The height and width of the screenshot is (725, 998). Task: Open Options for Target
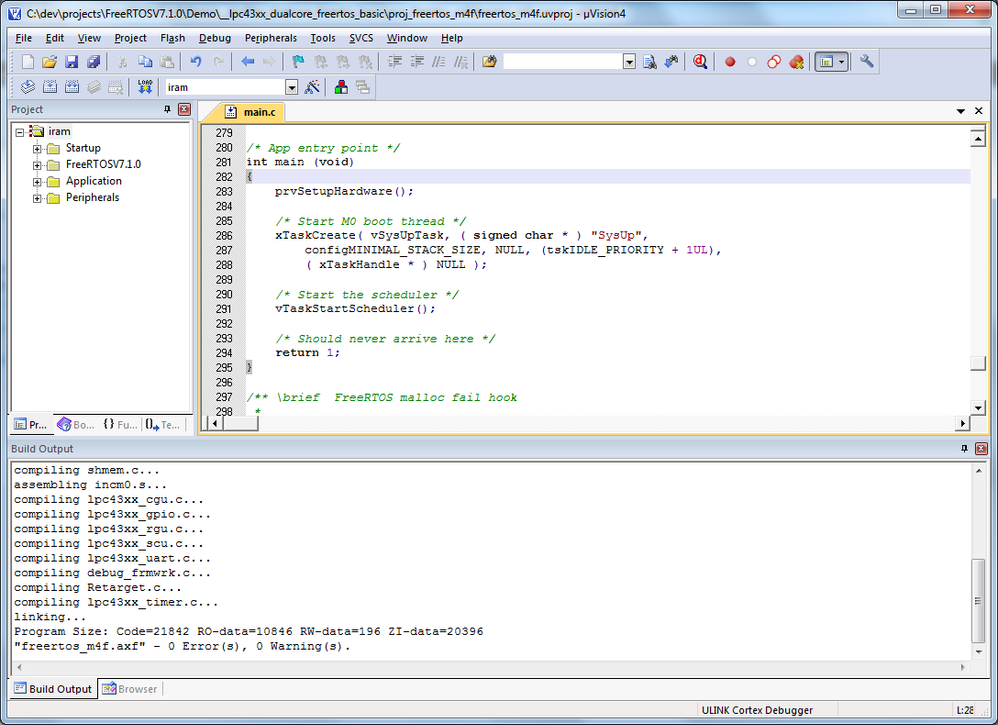(313, 87)
